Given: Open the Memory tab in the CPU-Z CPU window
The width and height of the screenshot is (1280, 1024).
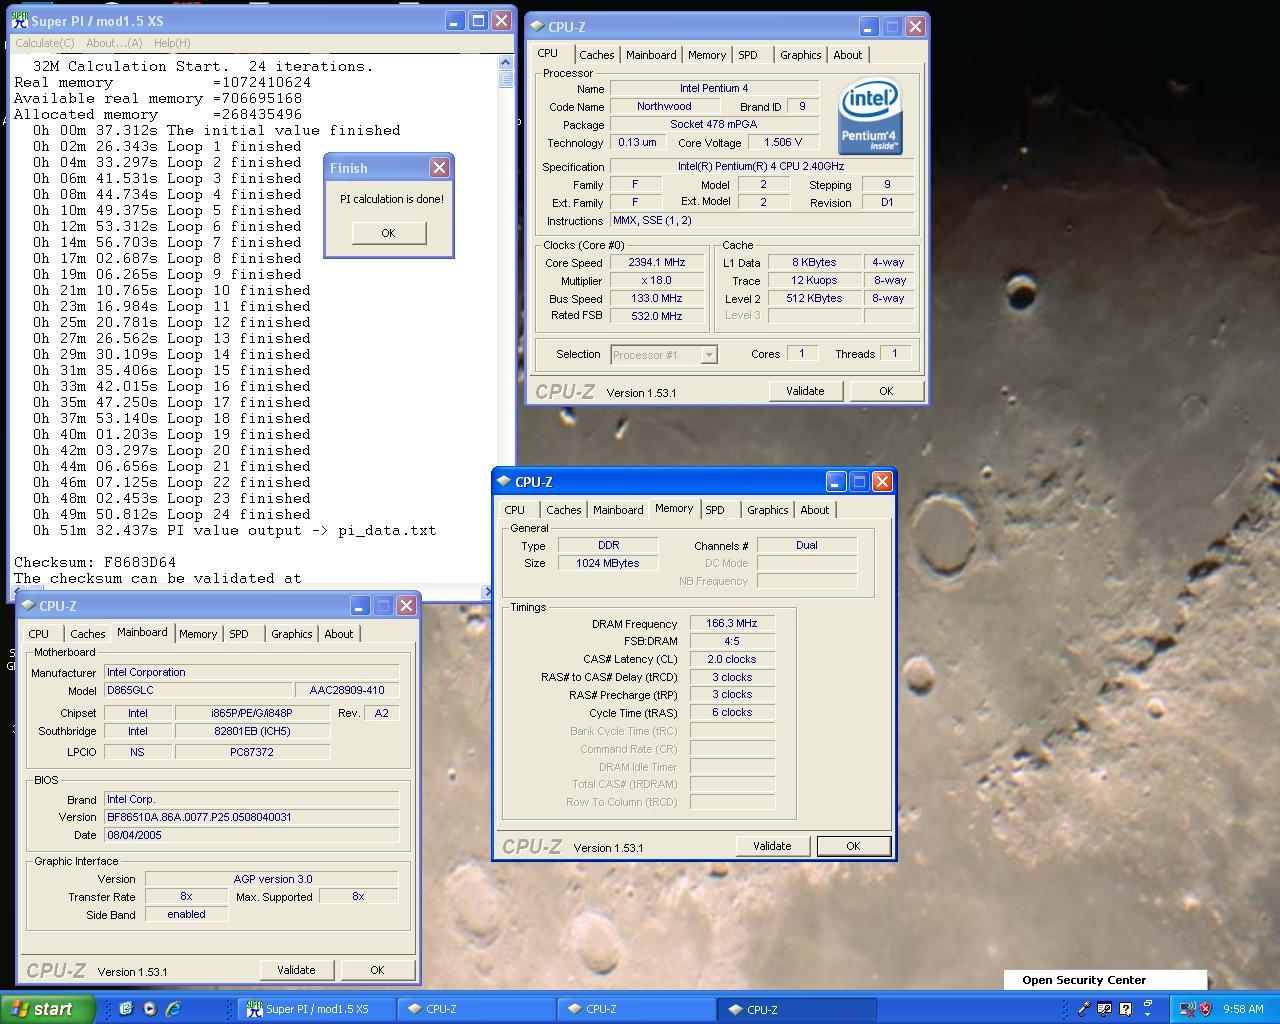Looking at the screenshot, I should (706, 55).
